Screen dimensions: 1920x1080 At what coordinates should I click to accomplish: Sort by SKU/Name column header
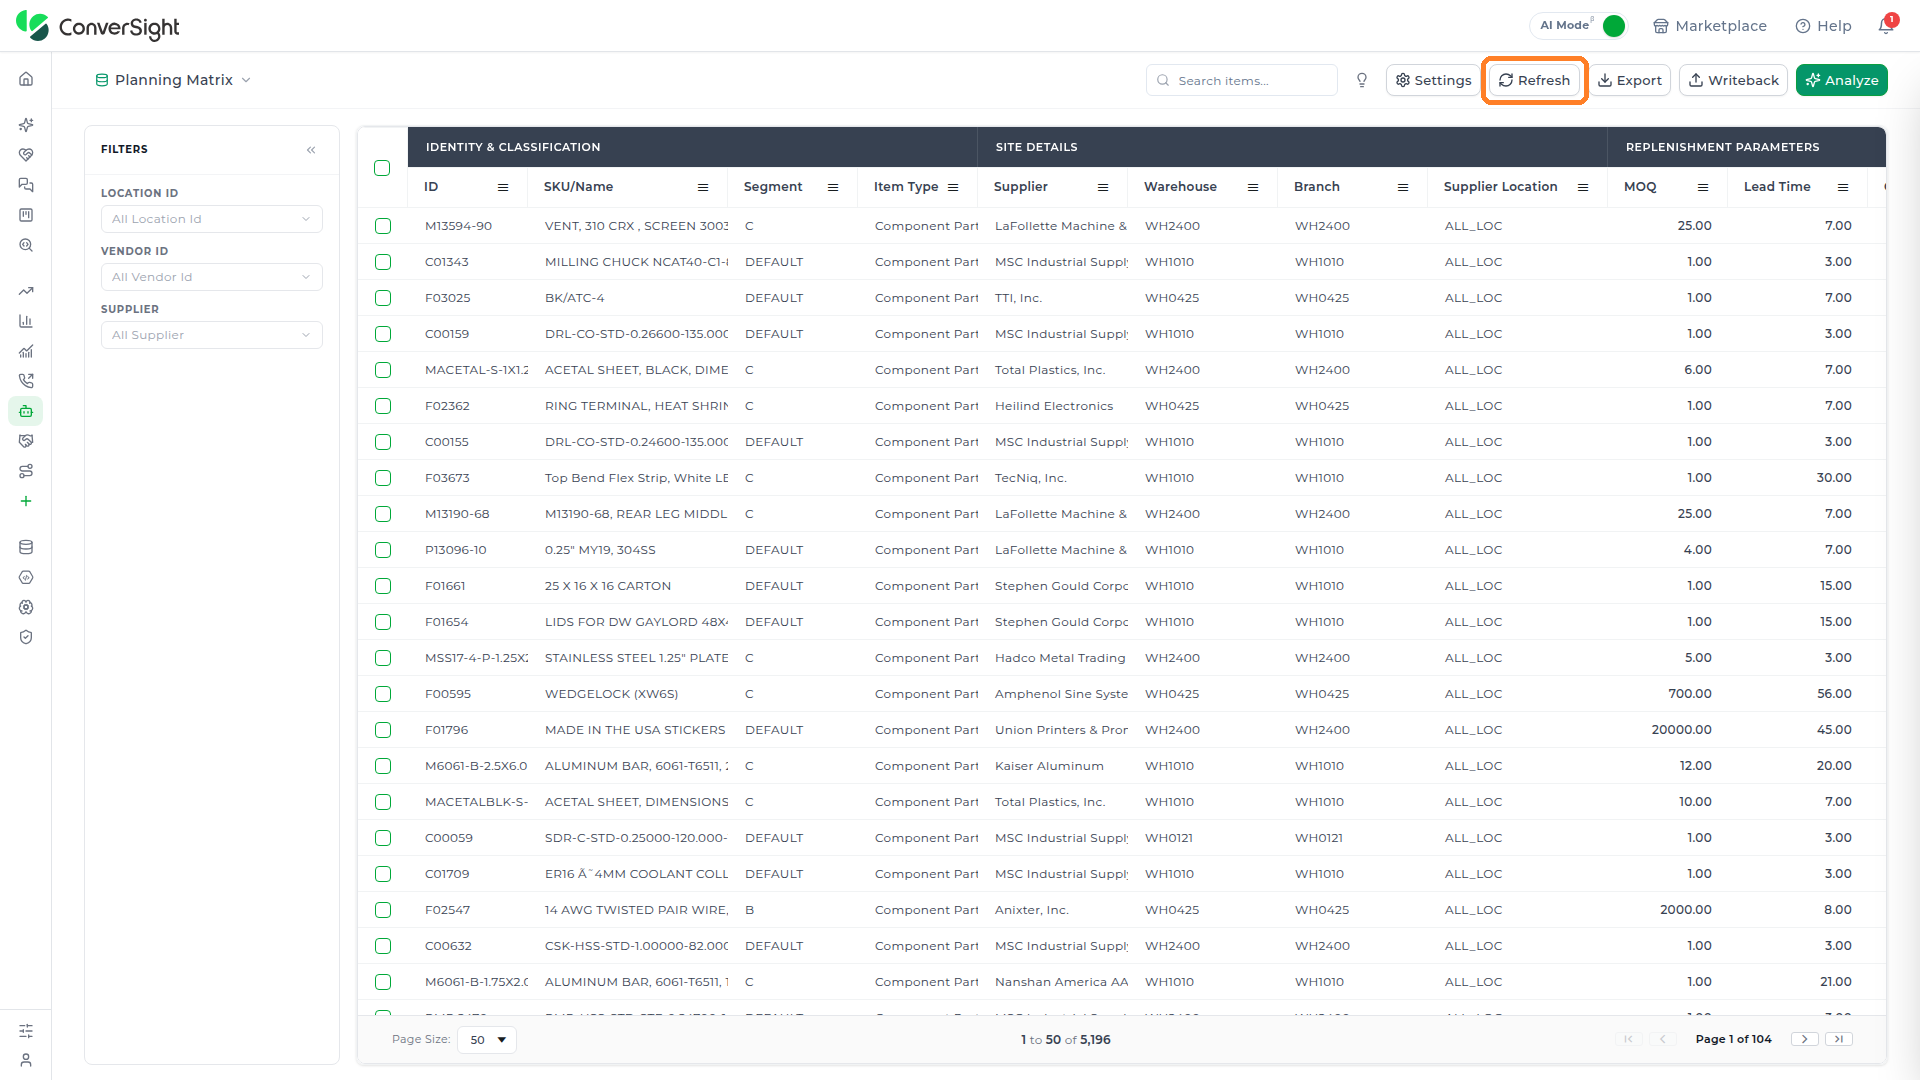[579, 187]
